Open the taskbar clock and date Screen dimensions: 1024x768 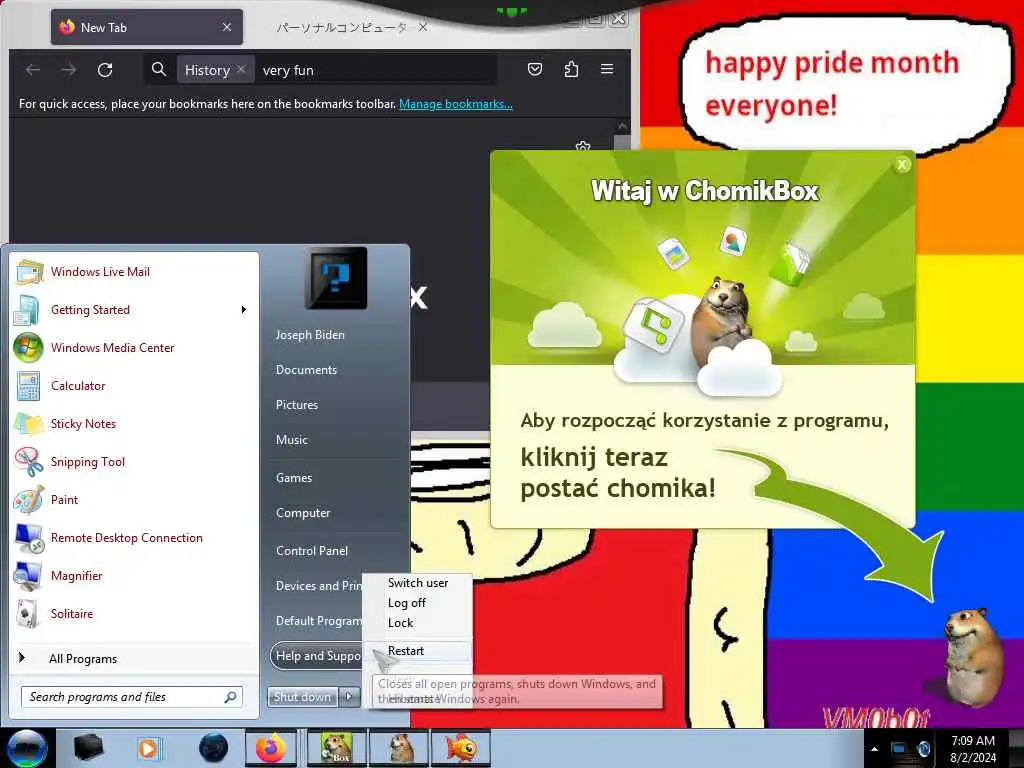coord(972,749)
